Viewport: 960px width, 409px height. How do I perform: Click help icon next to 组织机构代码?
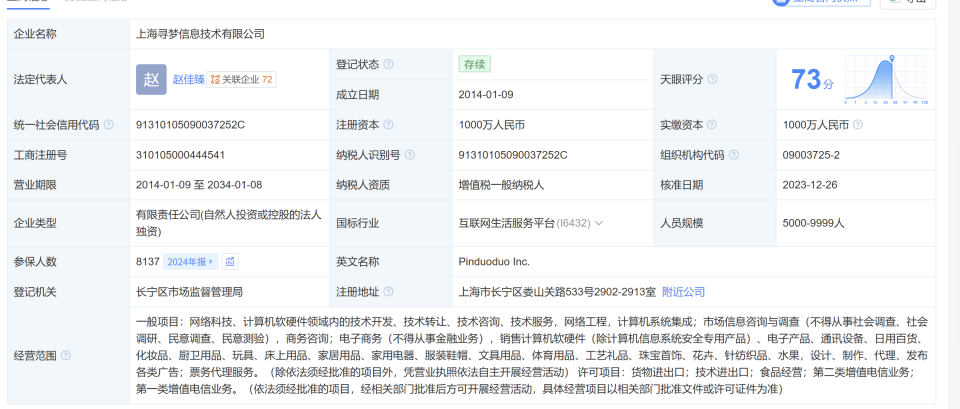pos(733,155)
